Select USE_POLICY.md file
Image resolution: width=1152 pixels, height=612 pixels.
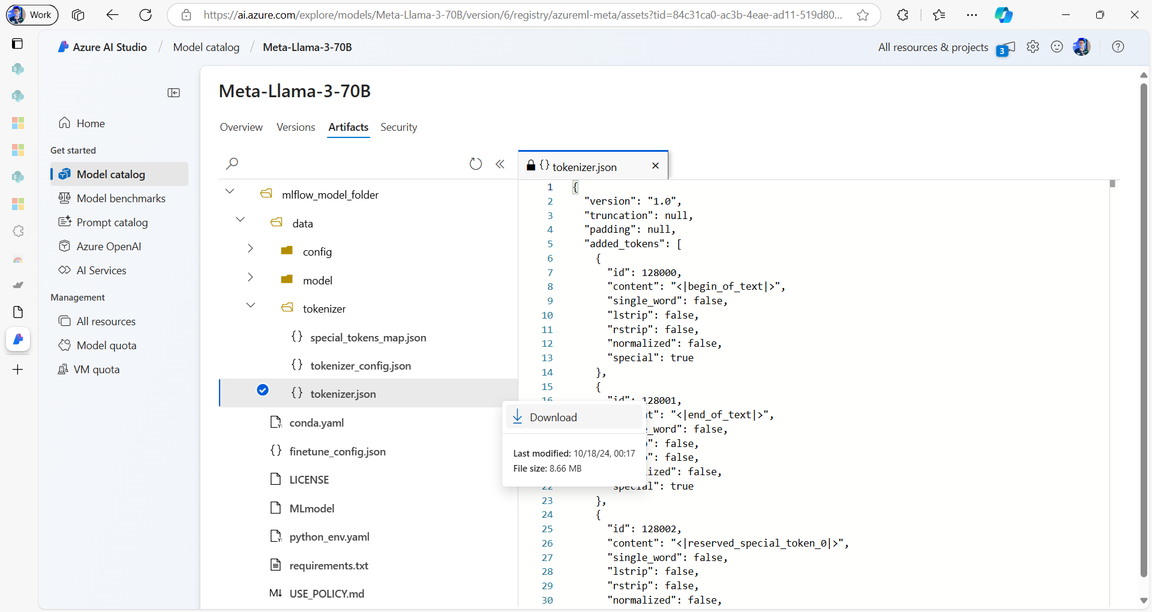(x=326, y=594)
